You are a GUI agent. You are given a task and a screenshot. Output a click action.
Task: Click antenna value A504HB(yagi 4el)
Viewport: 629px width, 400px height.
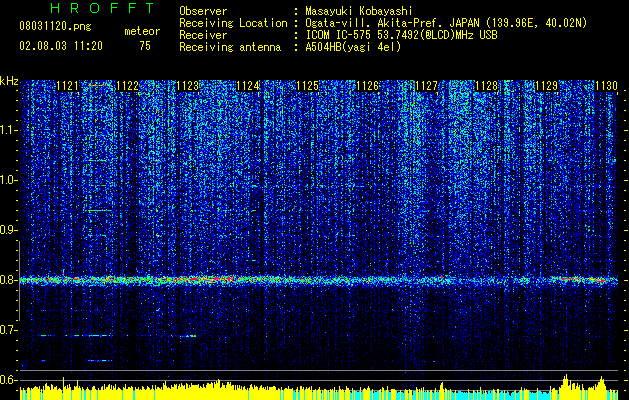[353, 47]
